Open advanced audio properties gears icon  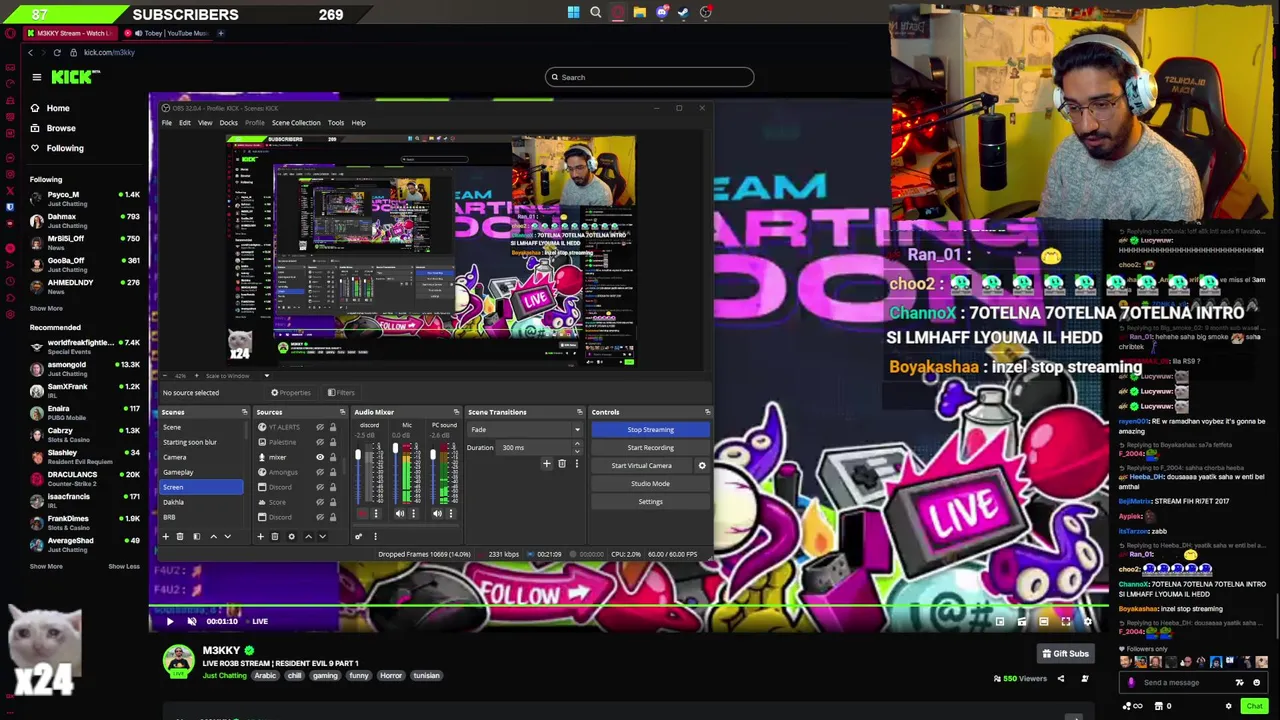[x=358, y=536]
